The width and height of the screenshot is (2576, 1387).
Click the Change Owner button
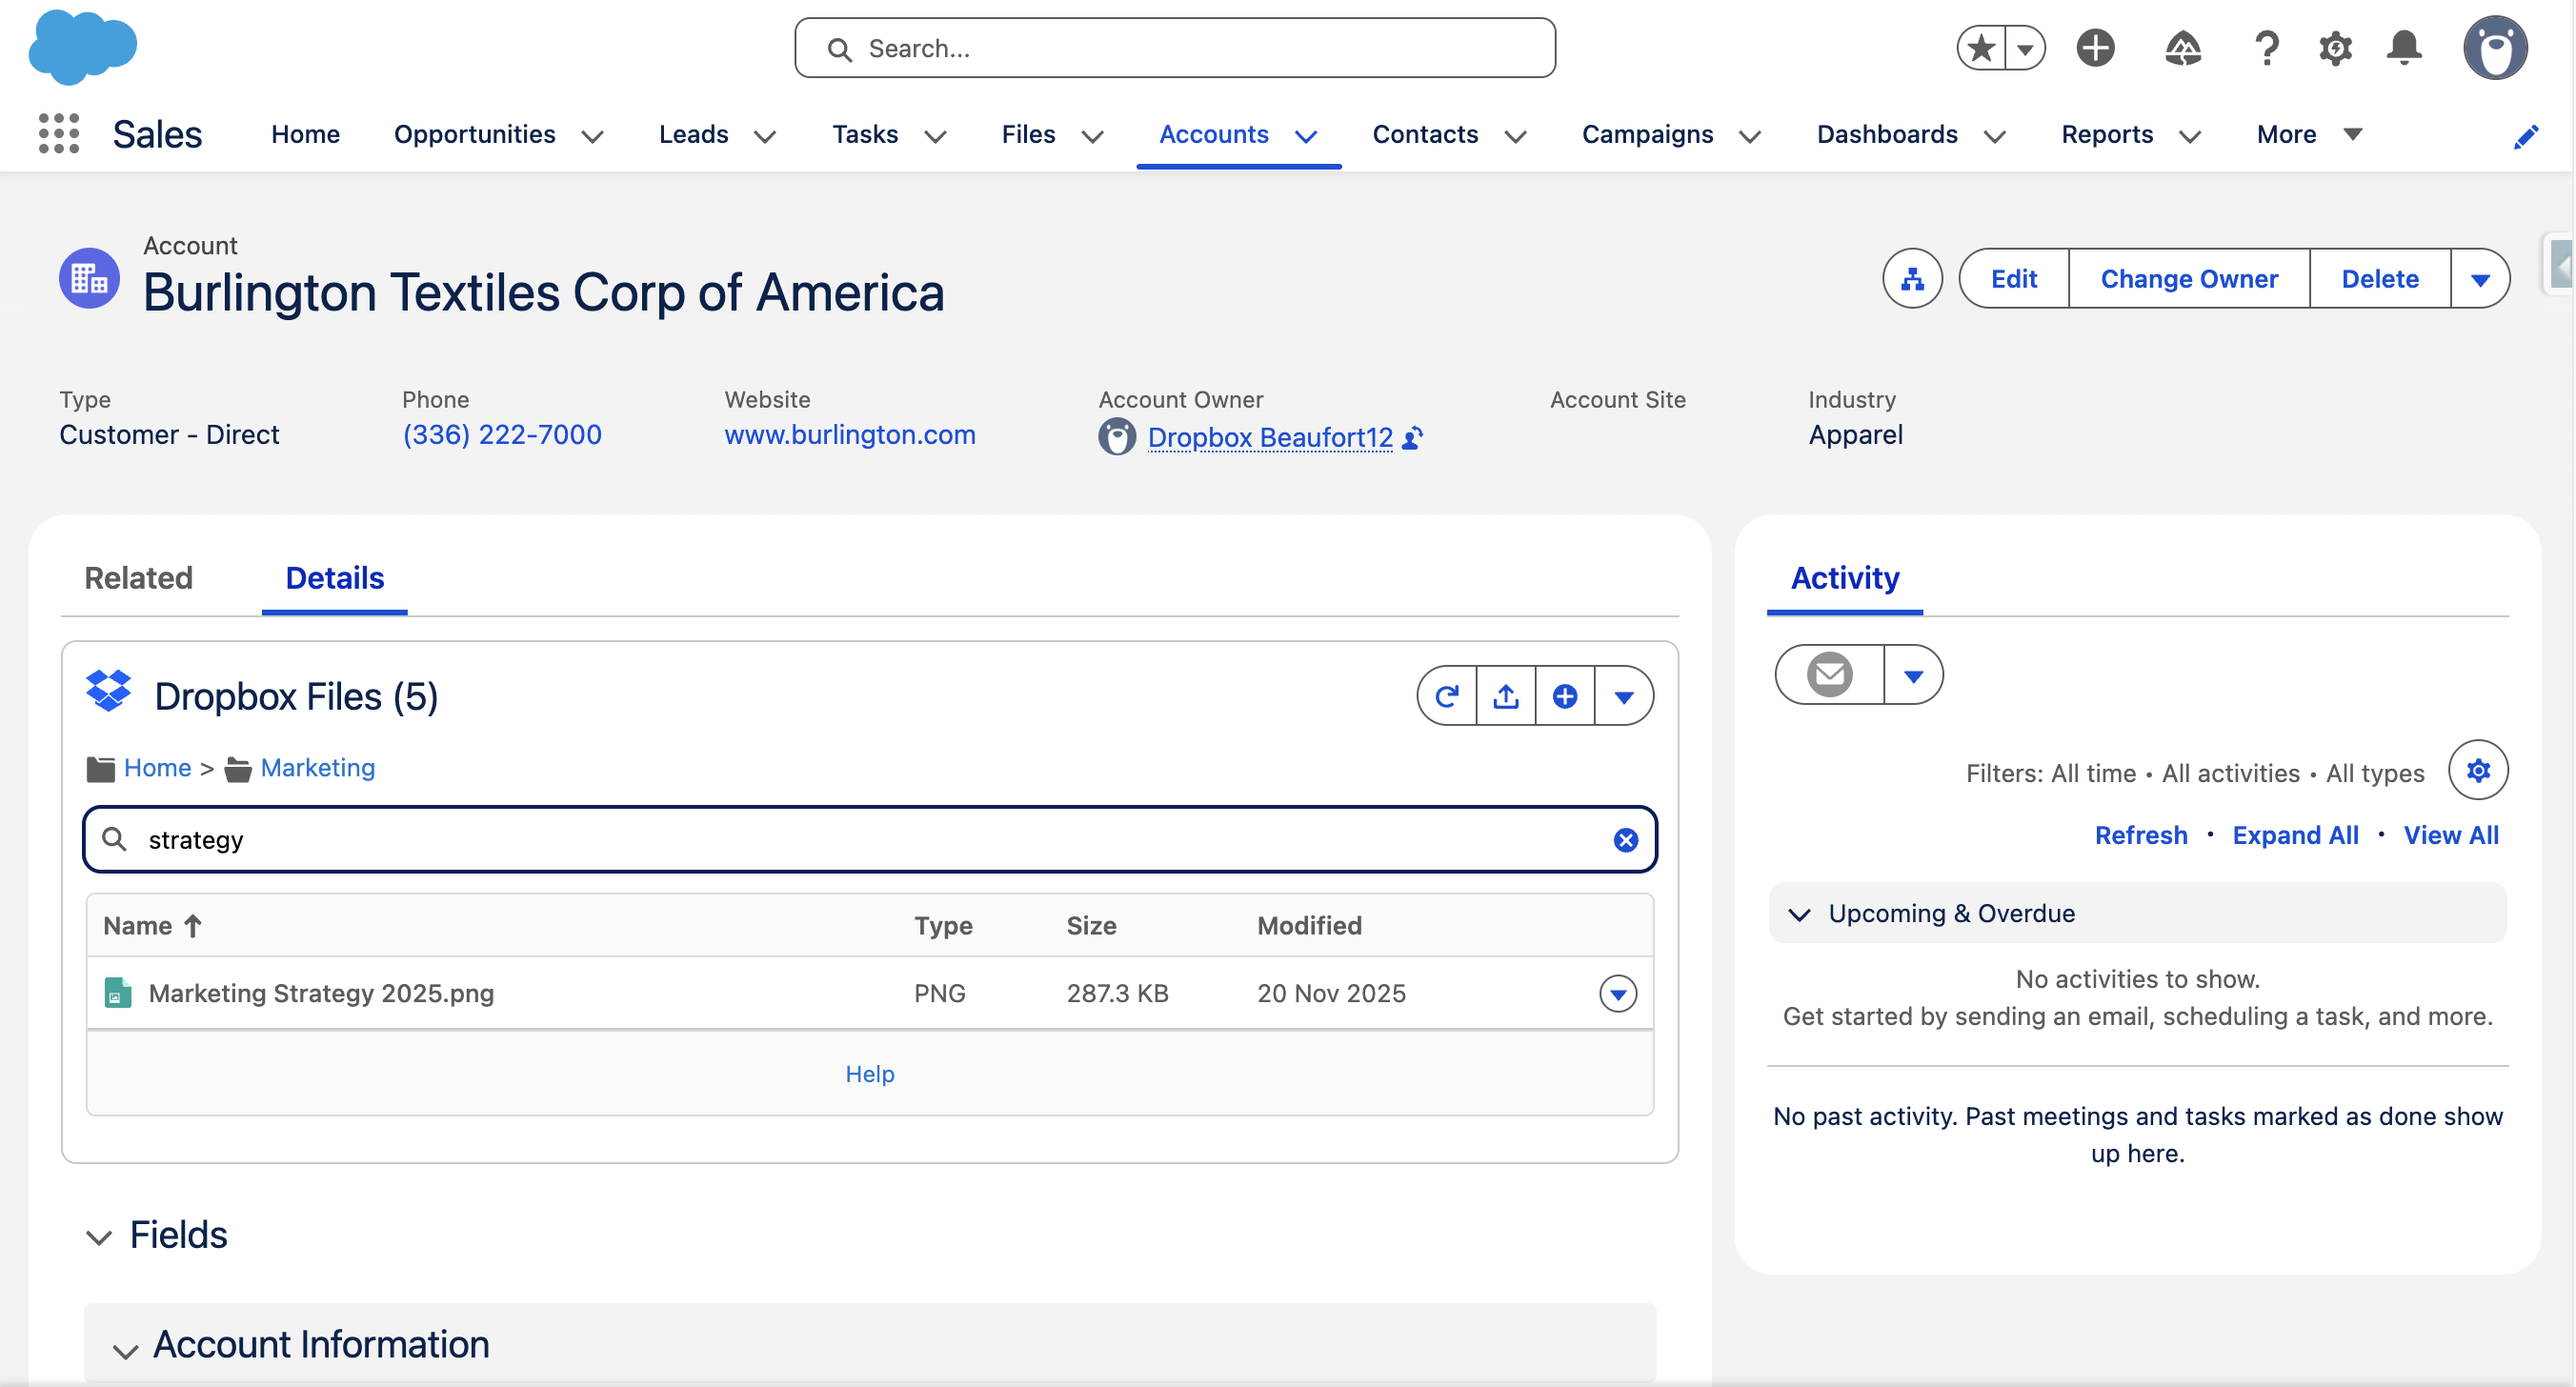[2188, 279]
